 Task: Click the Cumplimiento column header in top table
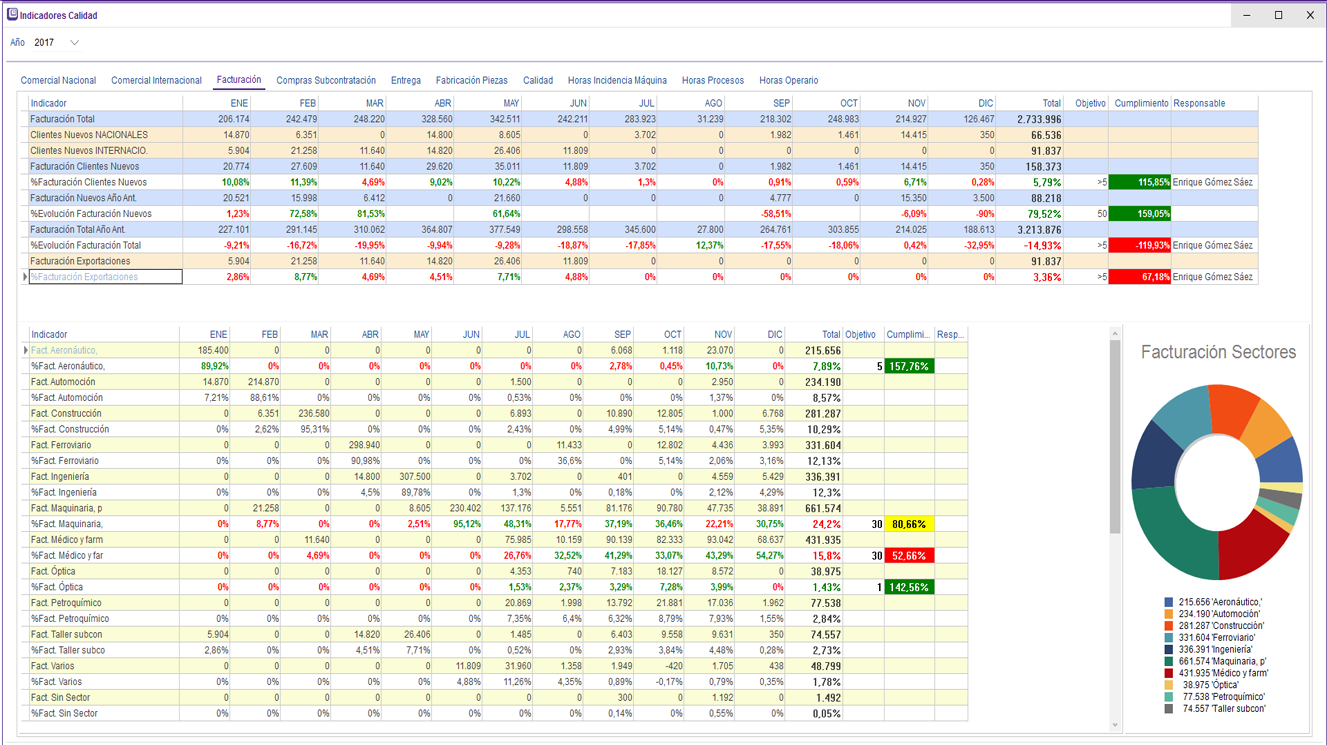click(1140, 104)
